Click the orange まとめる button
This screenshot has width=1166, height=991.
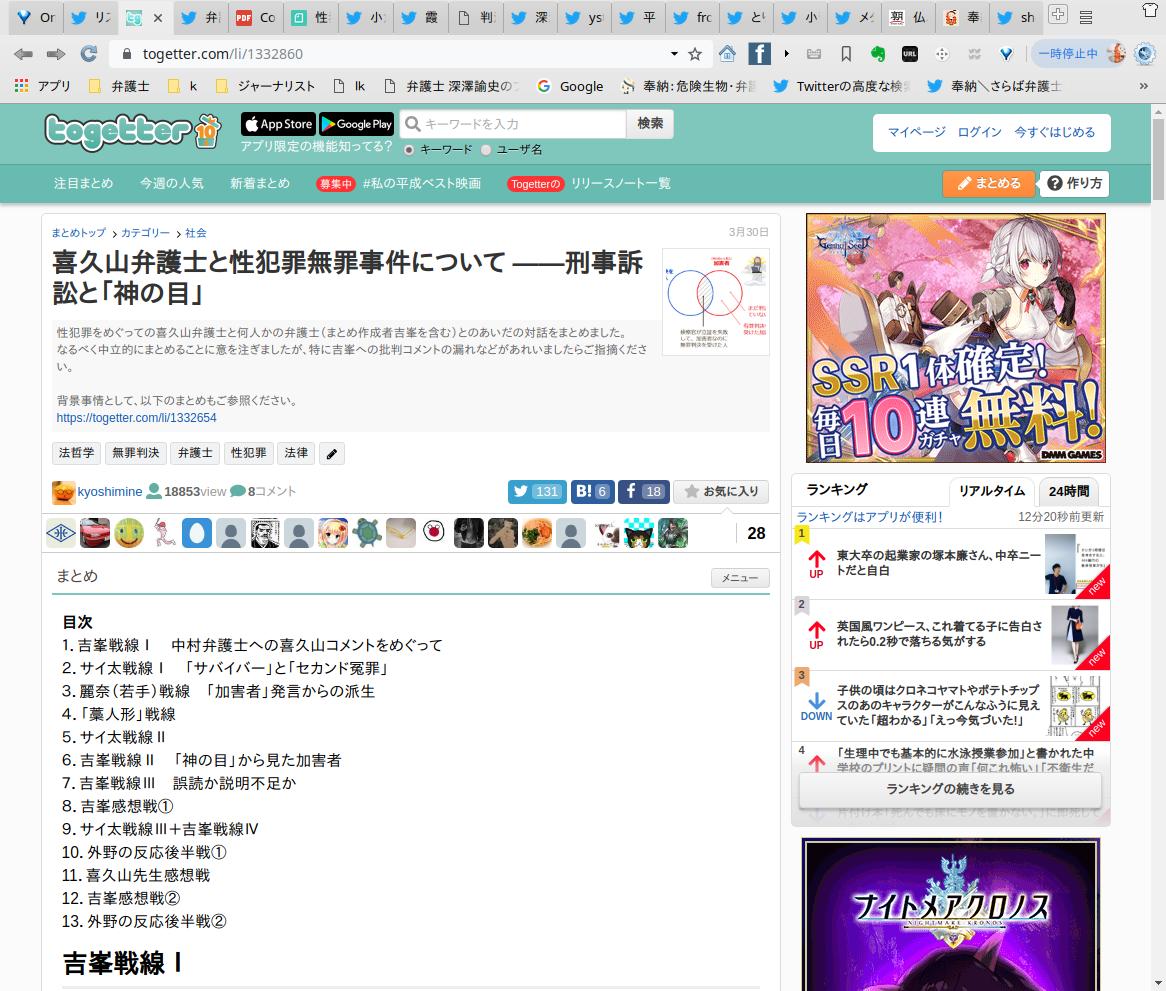[988, 184]
